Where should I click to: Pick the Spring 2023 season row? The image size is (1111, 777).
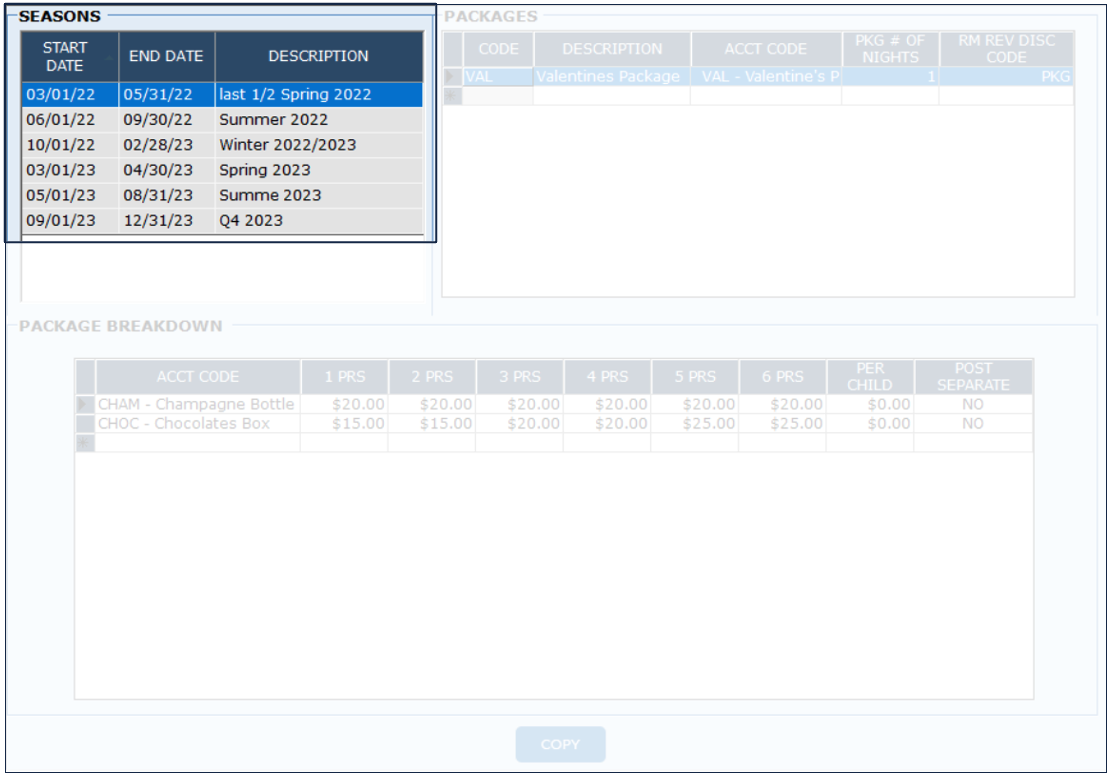tap(265, 170)
